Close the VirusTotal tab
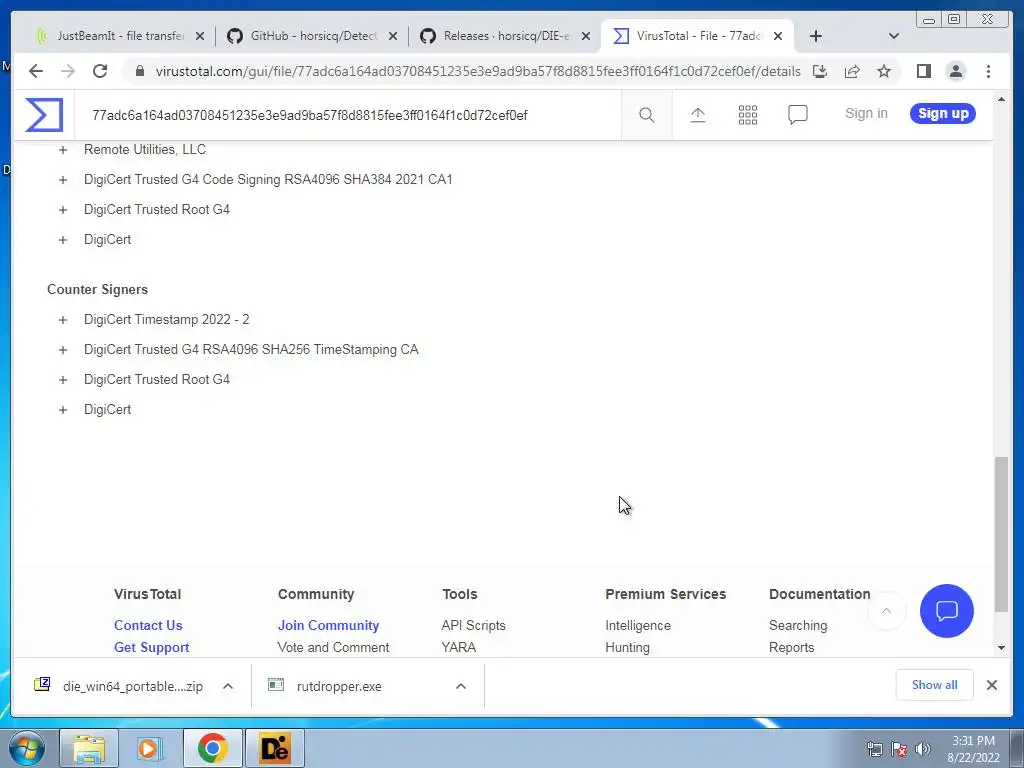Image resolution: width=1024 pixels, height=768 pixels. 778,37
